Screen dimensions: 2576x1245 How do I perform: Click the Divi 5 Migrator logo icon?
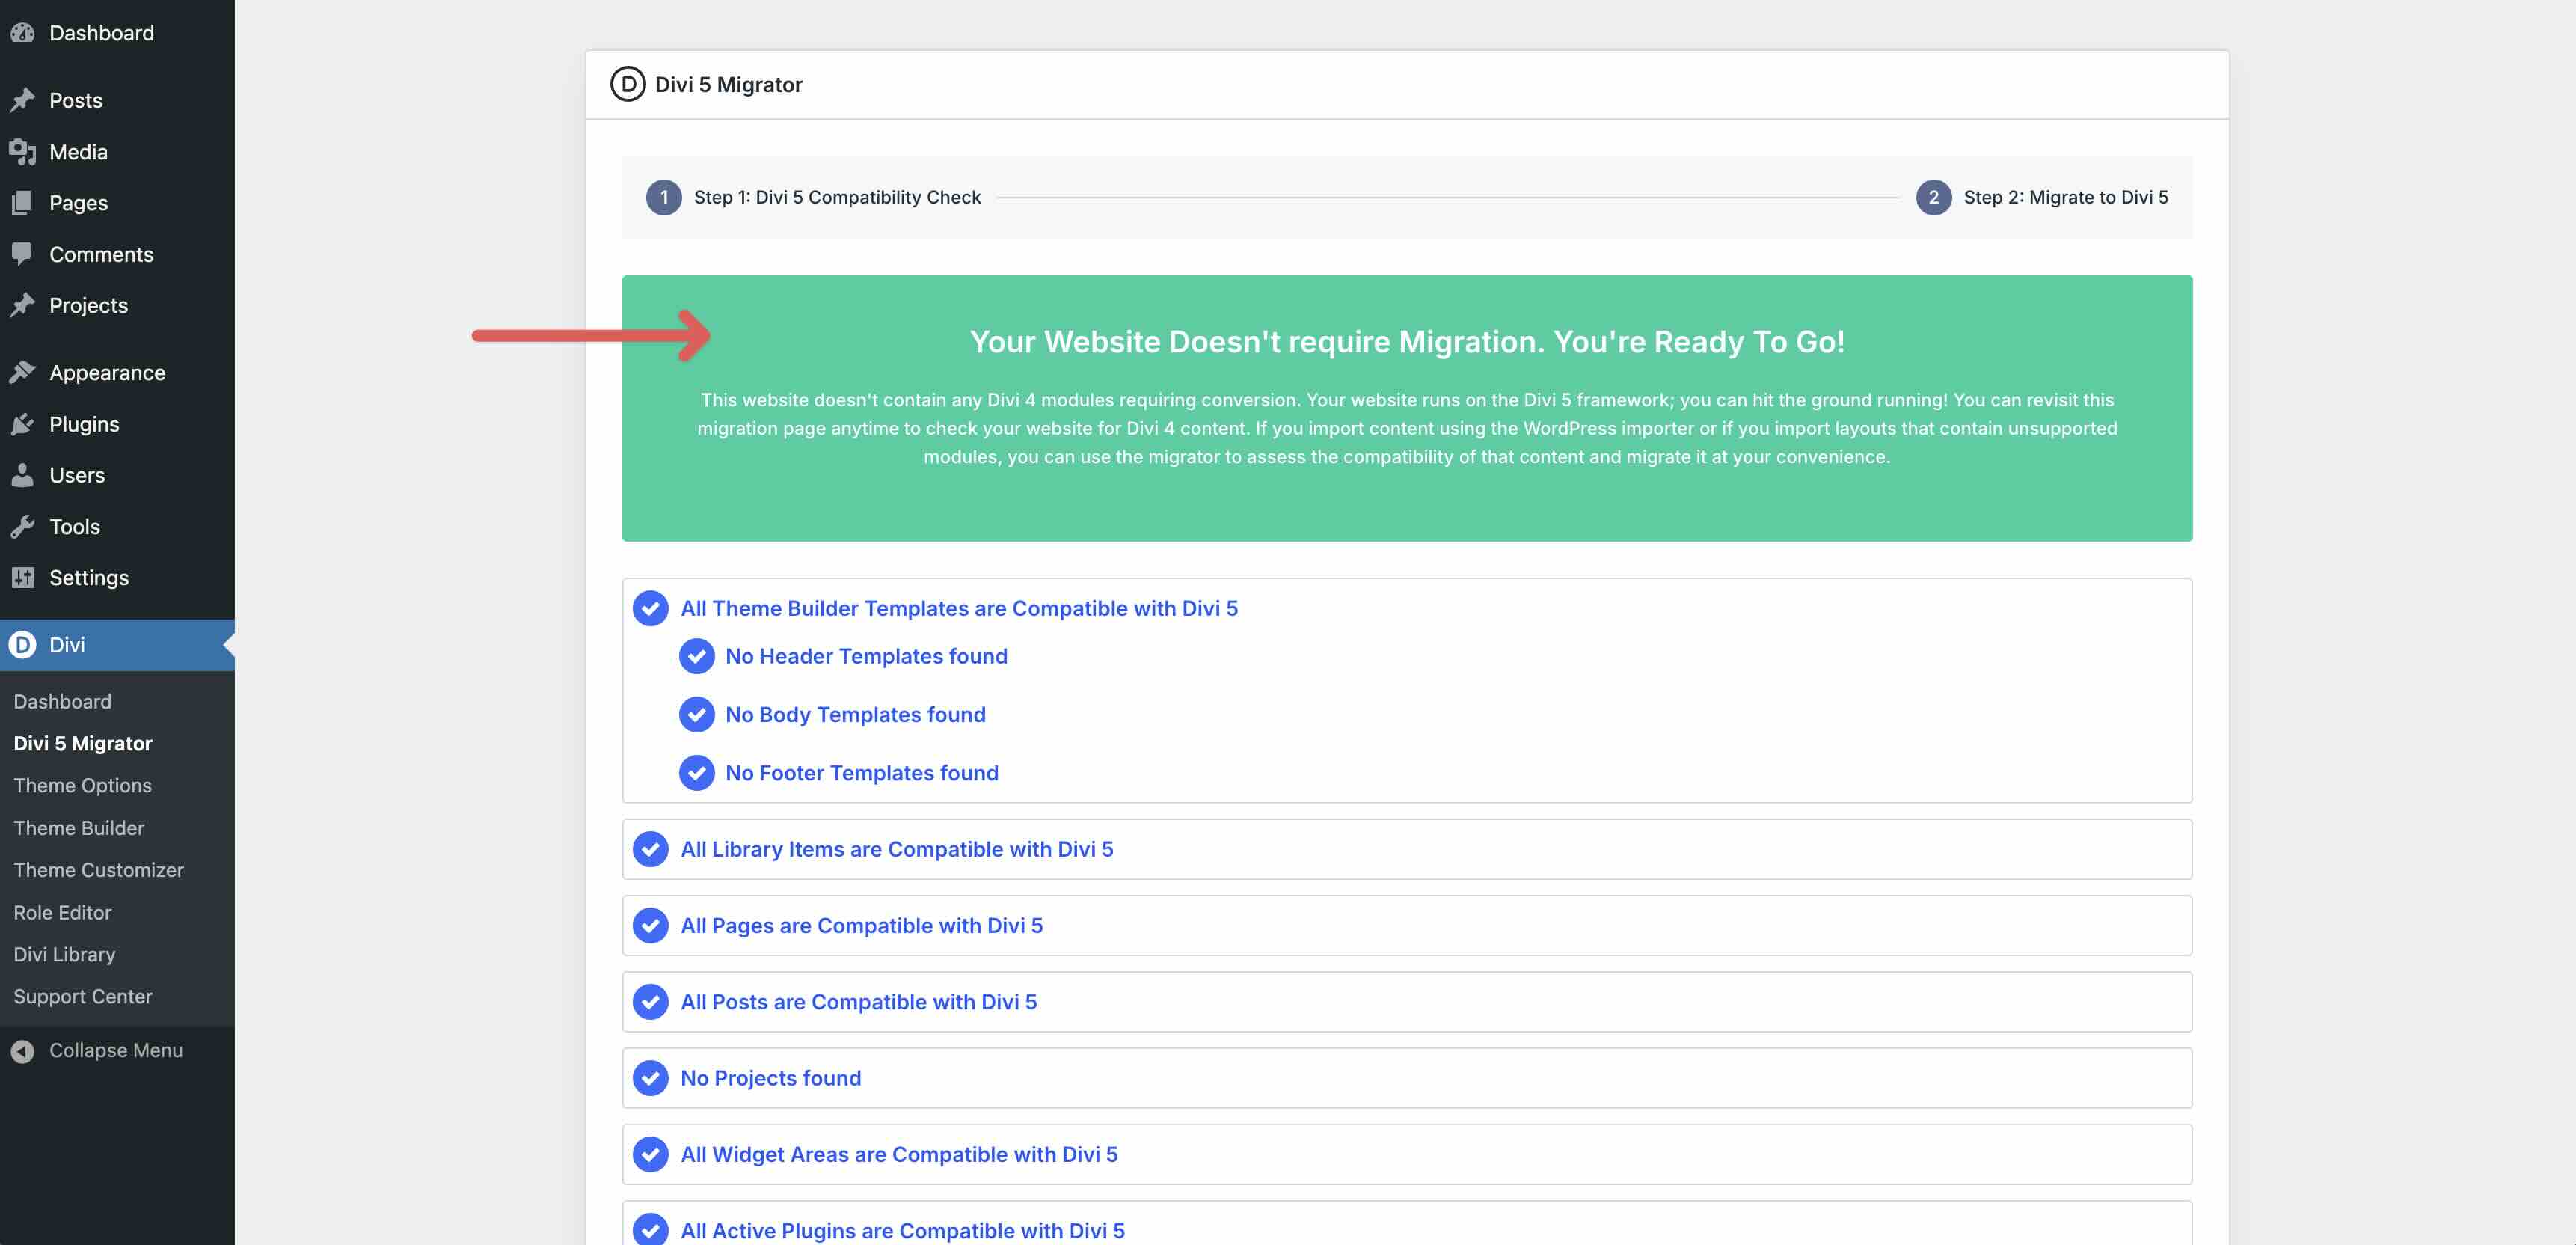[x=627, y=84]
